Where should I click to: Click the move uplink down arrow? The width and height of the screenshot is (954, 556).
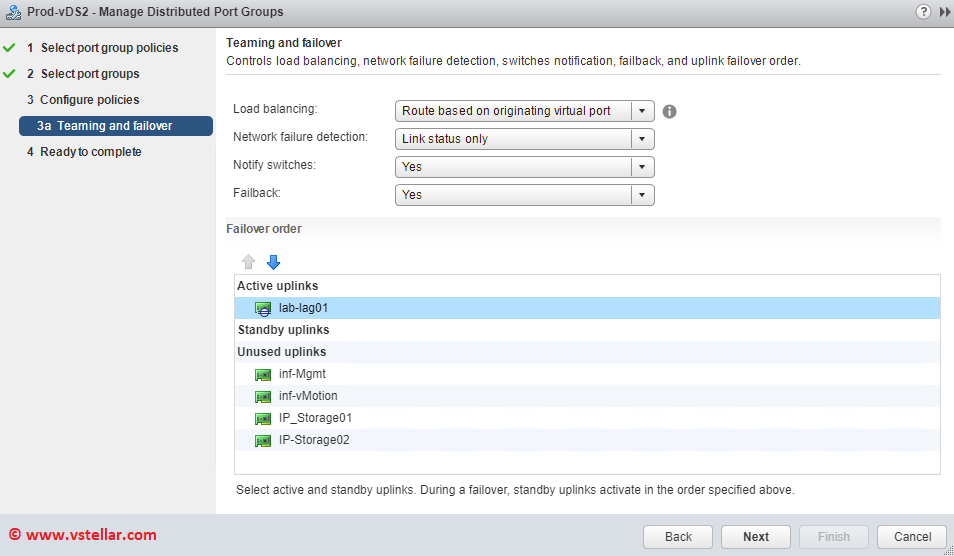[x=273, y=262]
